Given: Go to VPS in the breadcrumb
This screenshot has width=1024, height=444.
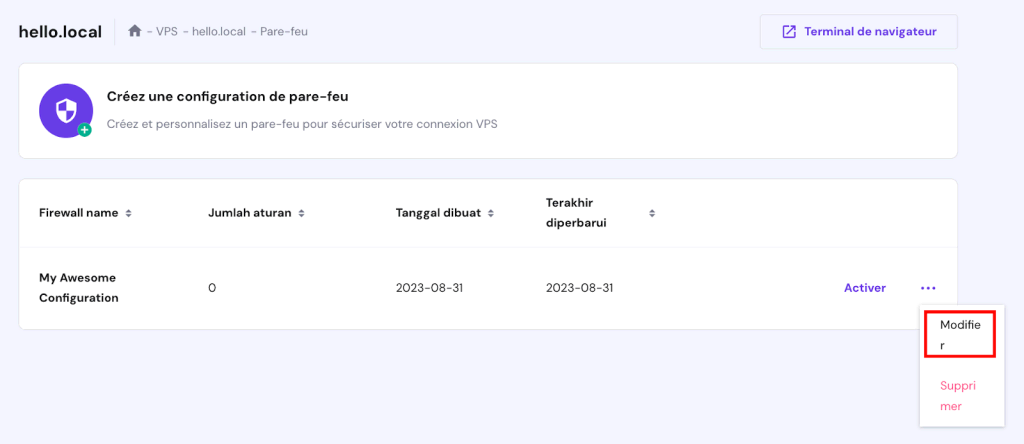Looking at the screenshot, I should coord(166,31).
